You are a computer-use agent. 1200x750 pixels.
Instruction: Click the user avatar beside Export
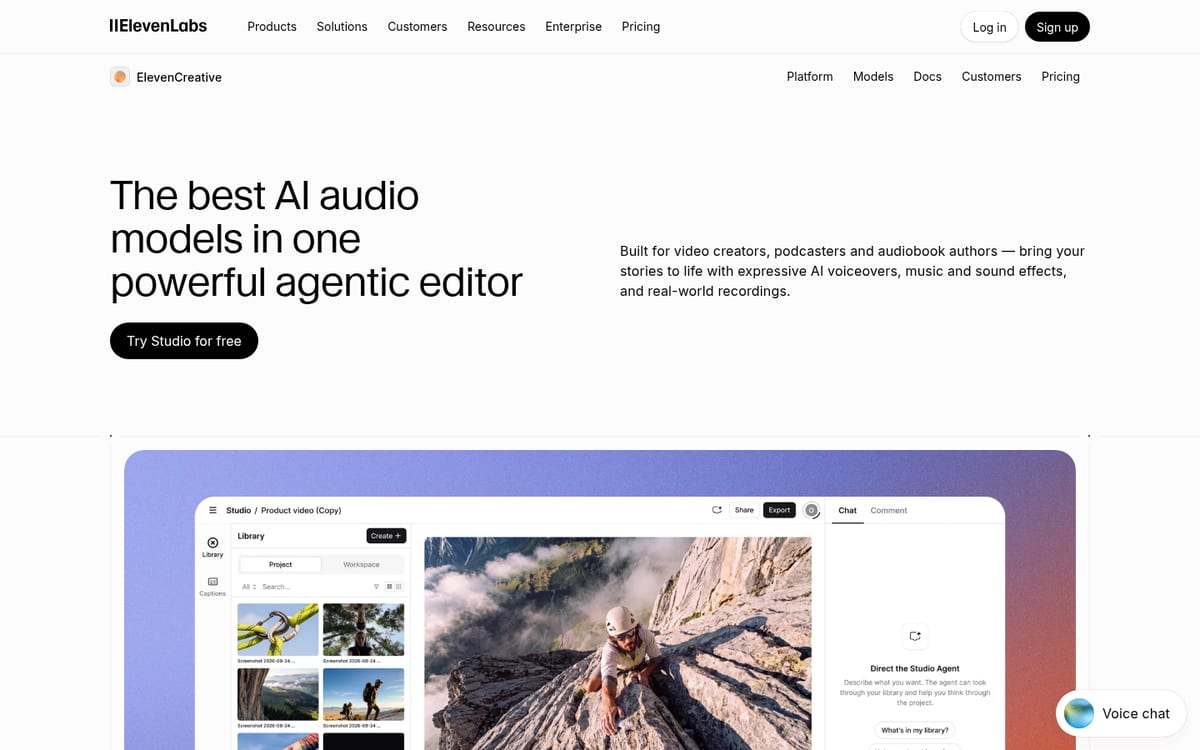(811, 510)
